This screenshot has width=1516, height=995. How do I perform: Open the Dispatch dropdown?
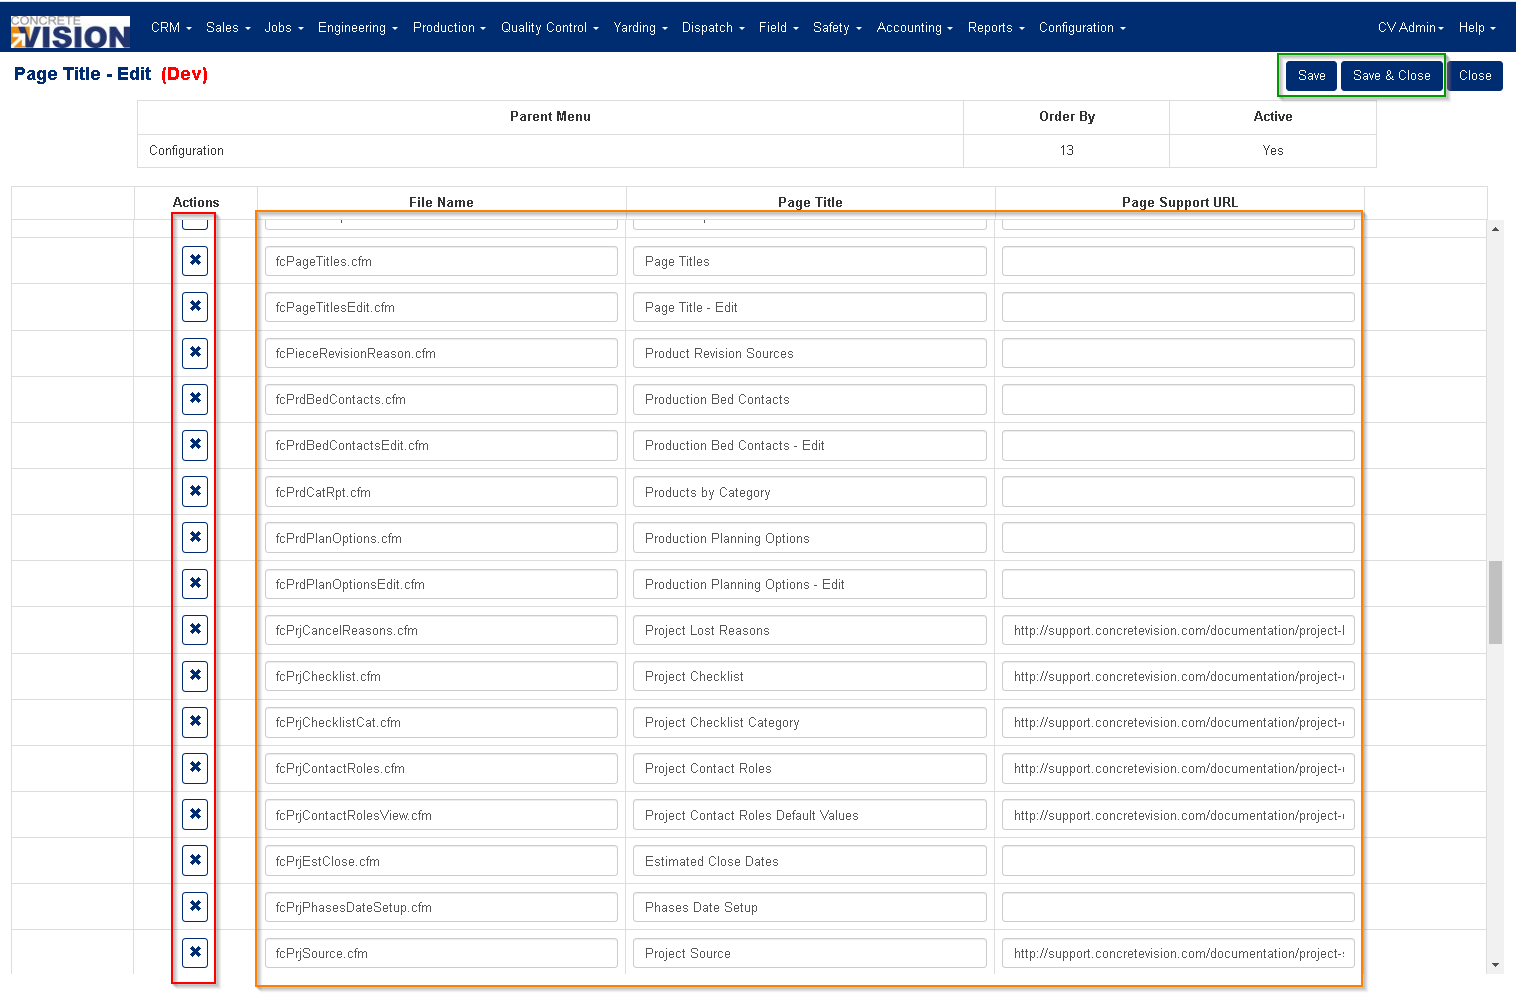coord(713,28)
